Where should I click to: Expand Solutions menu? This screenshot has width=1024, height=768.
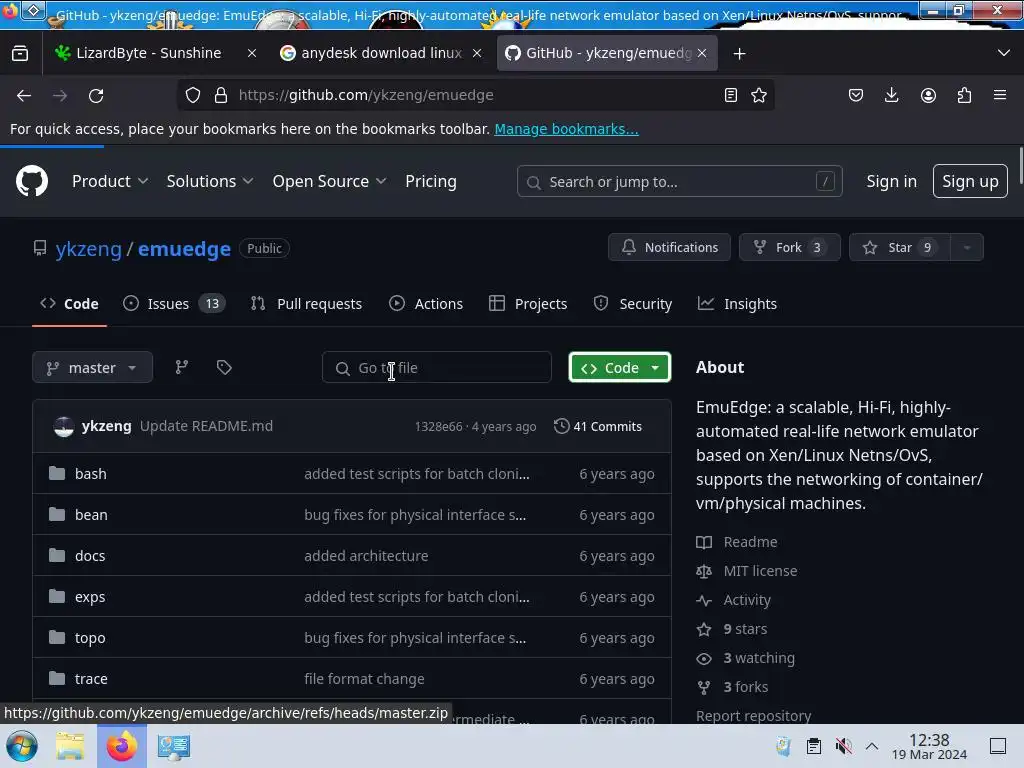pyautogui.click(x=210, y=182)
